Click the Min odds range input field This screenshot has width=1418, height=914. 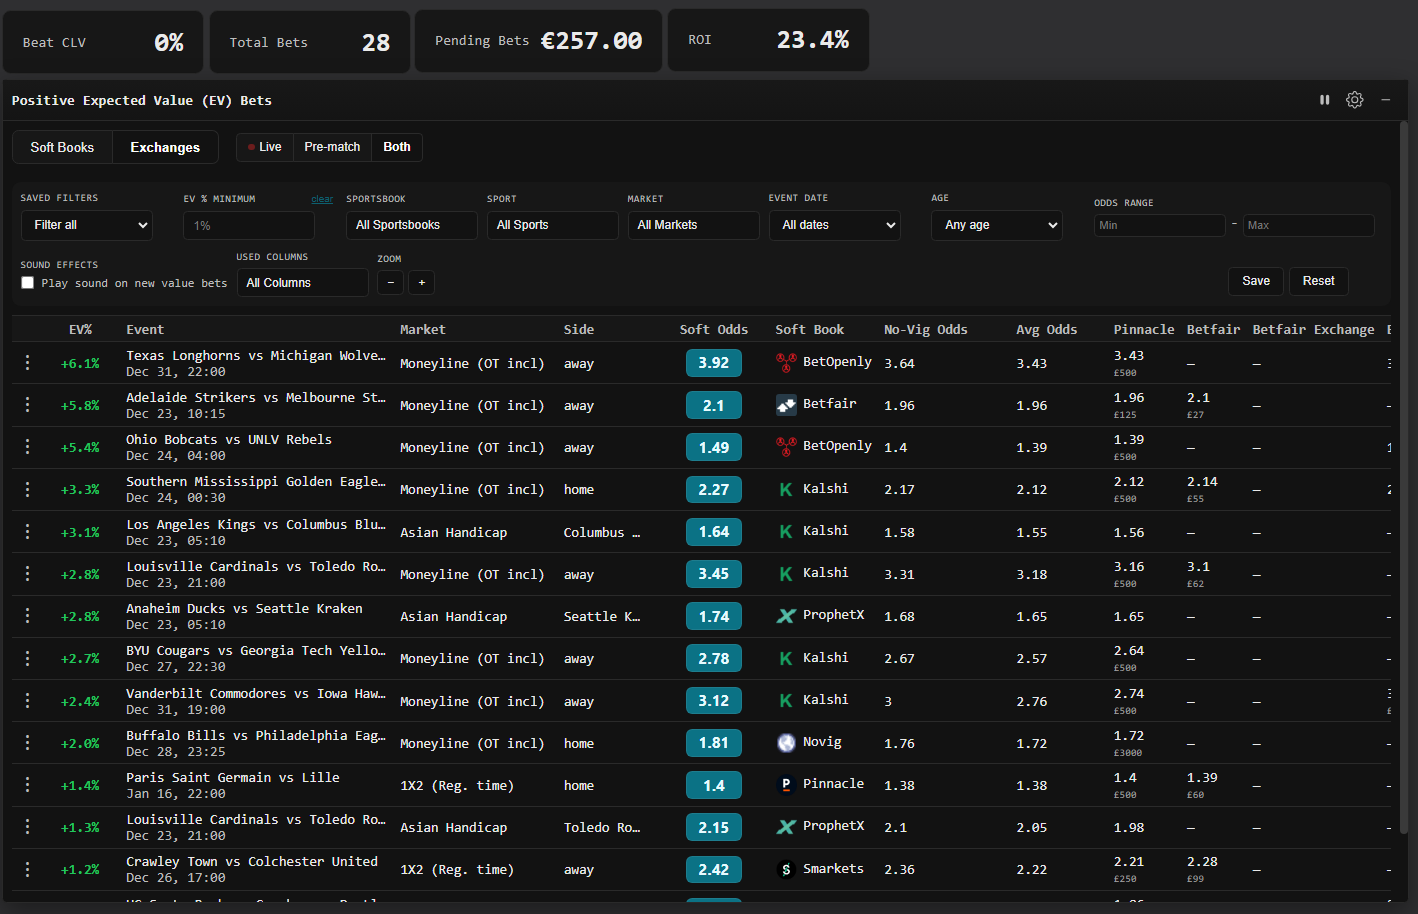[1159, 225]
